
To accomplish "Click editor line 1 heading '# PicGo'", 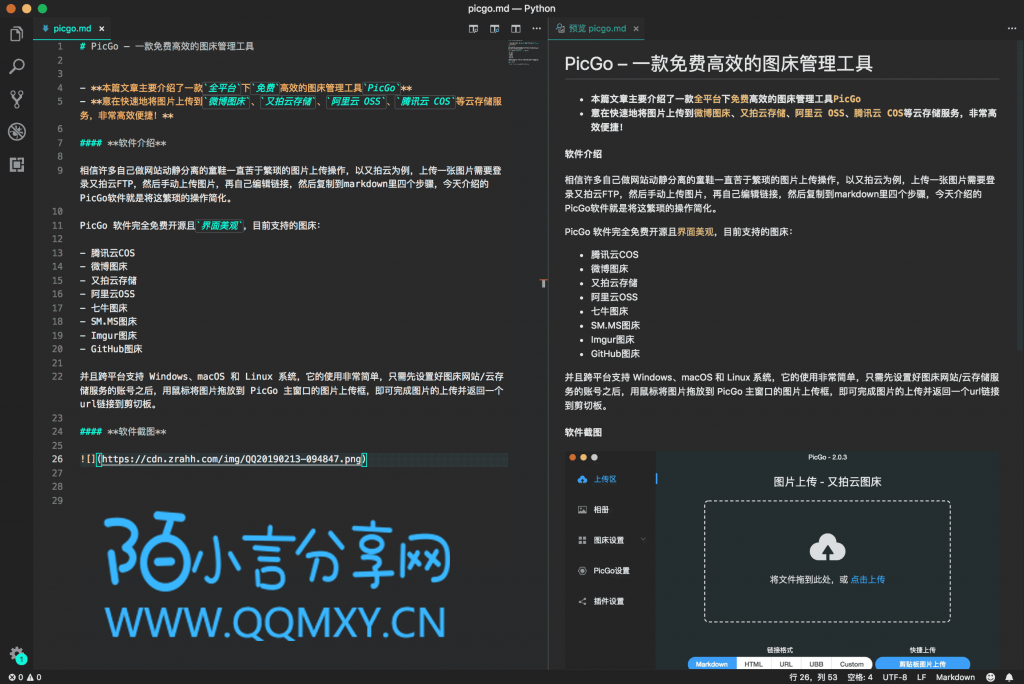I will (x=167, y=46).
